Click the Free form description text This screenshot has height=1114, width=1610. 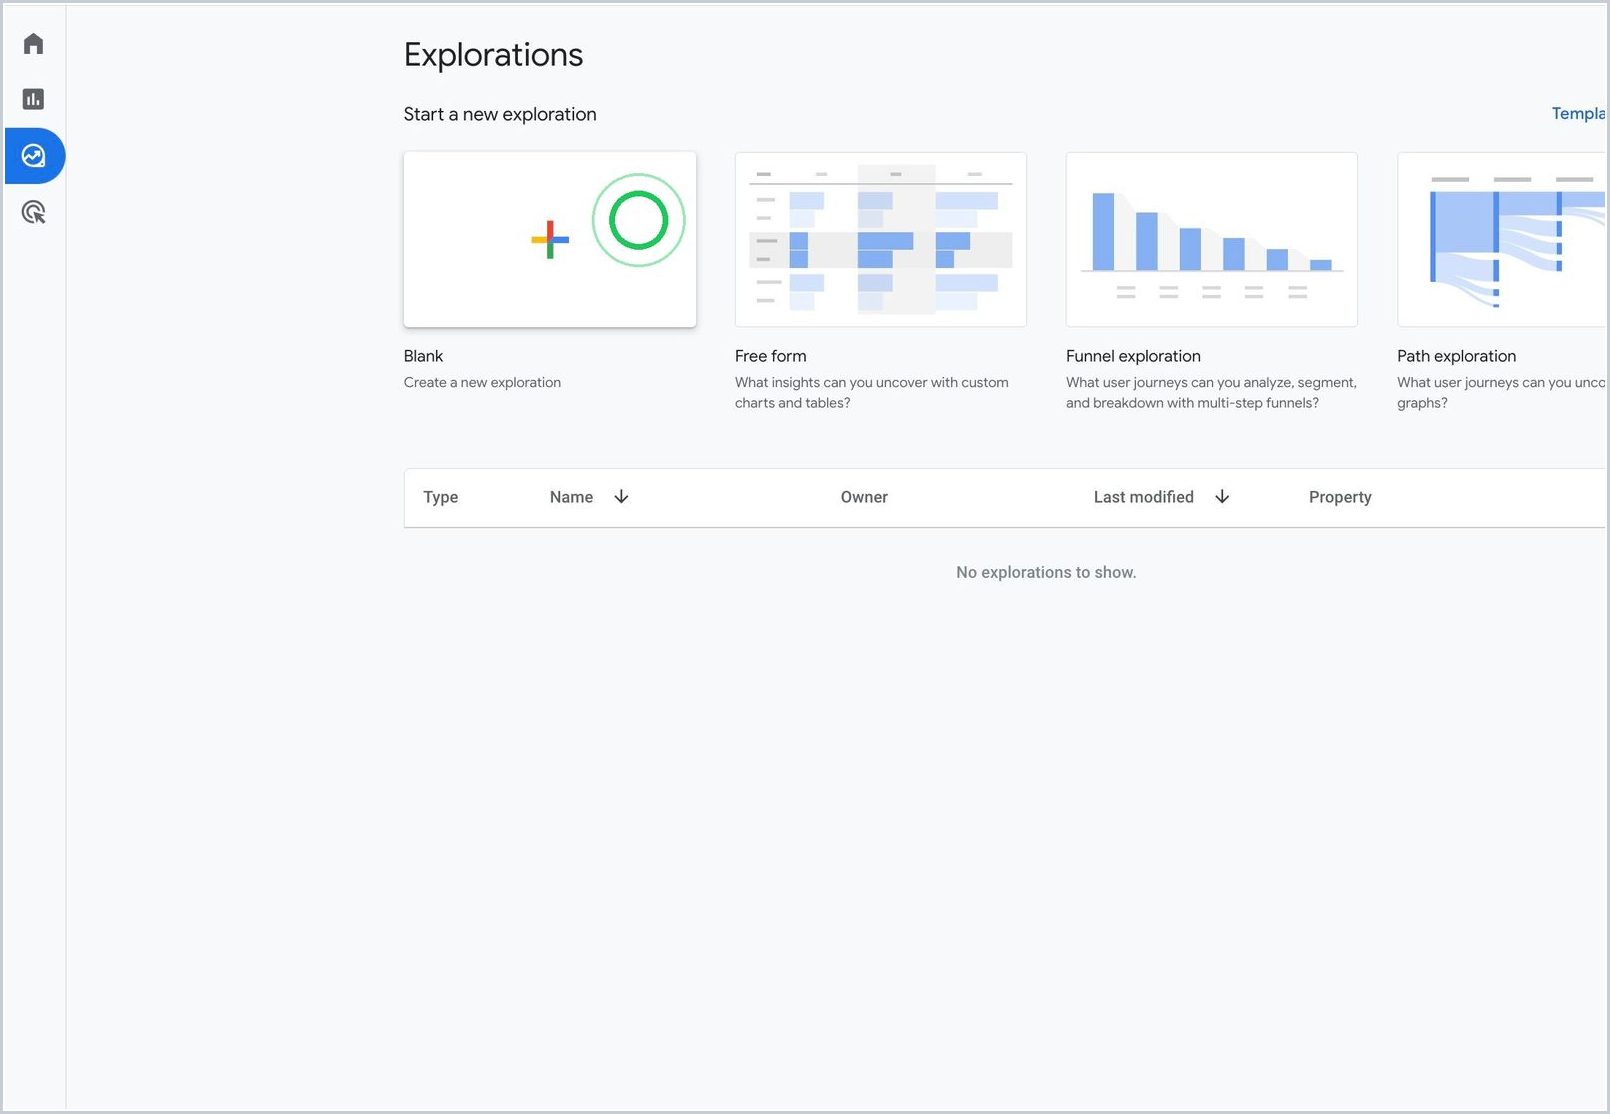(x=871, y=392)
